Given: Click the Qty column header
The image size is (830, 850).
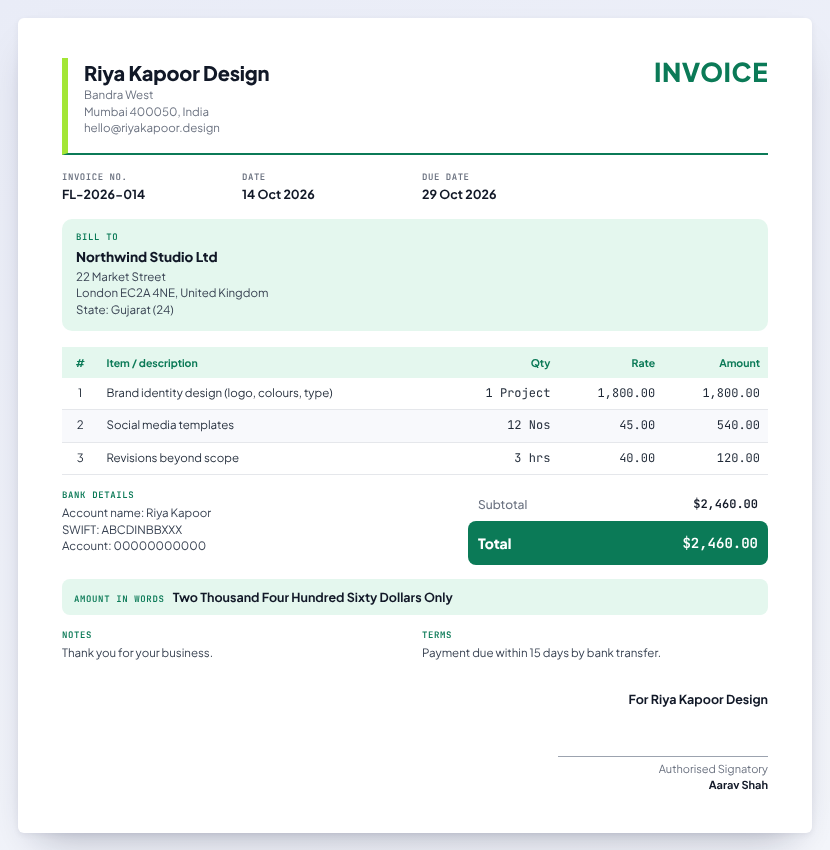Looking at the screenshot, I should (540, 363).
